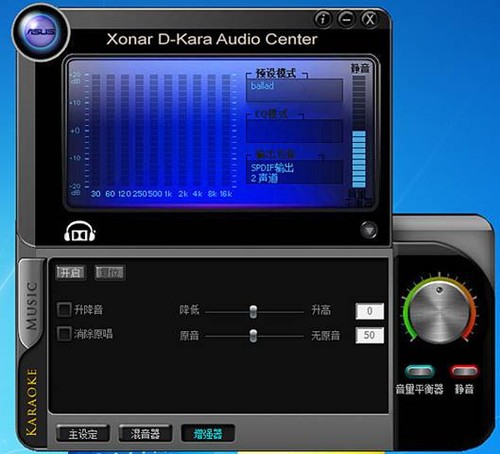Collapse panel with round down-arrow button

[x=369, y=230]
